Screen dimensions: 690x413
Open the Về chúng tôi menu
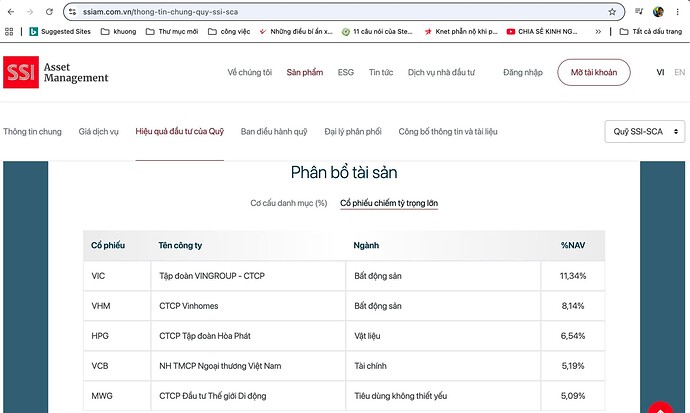pos(250,72)
